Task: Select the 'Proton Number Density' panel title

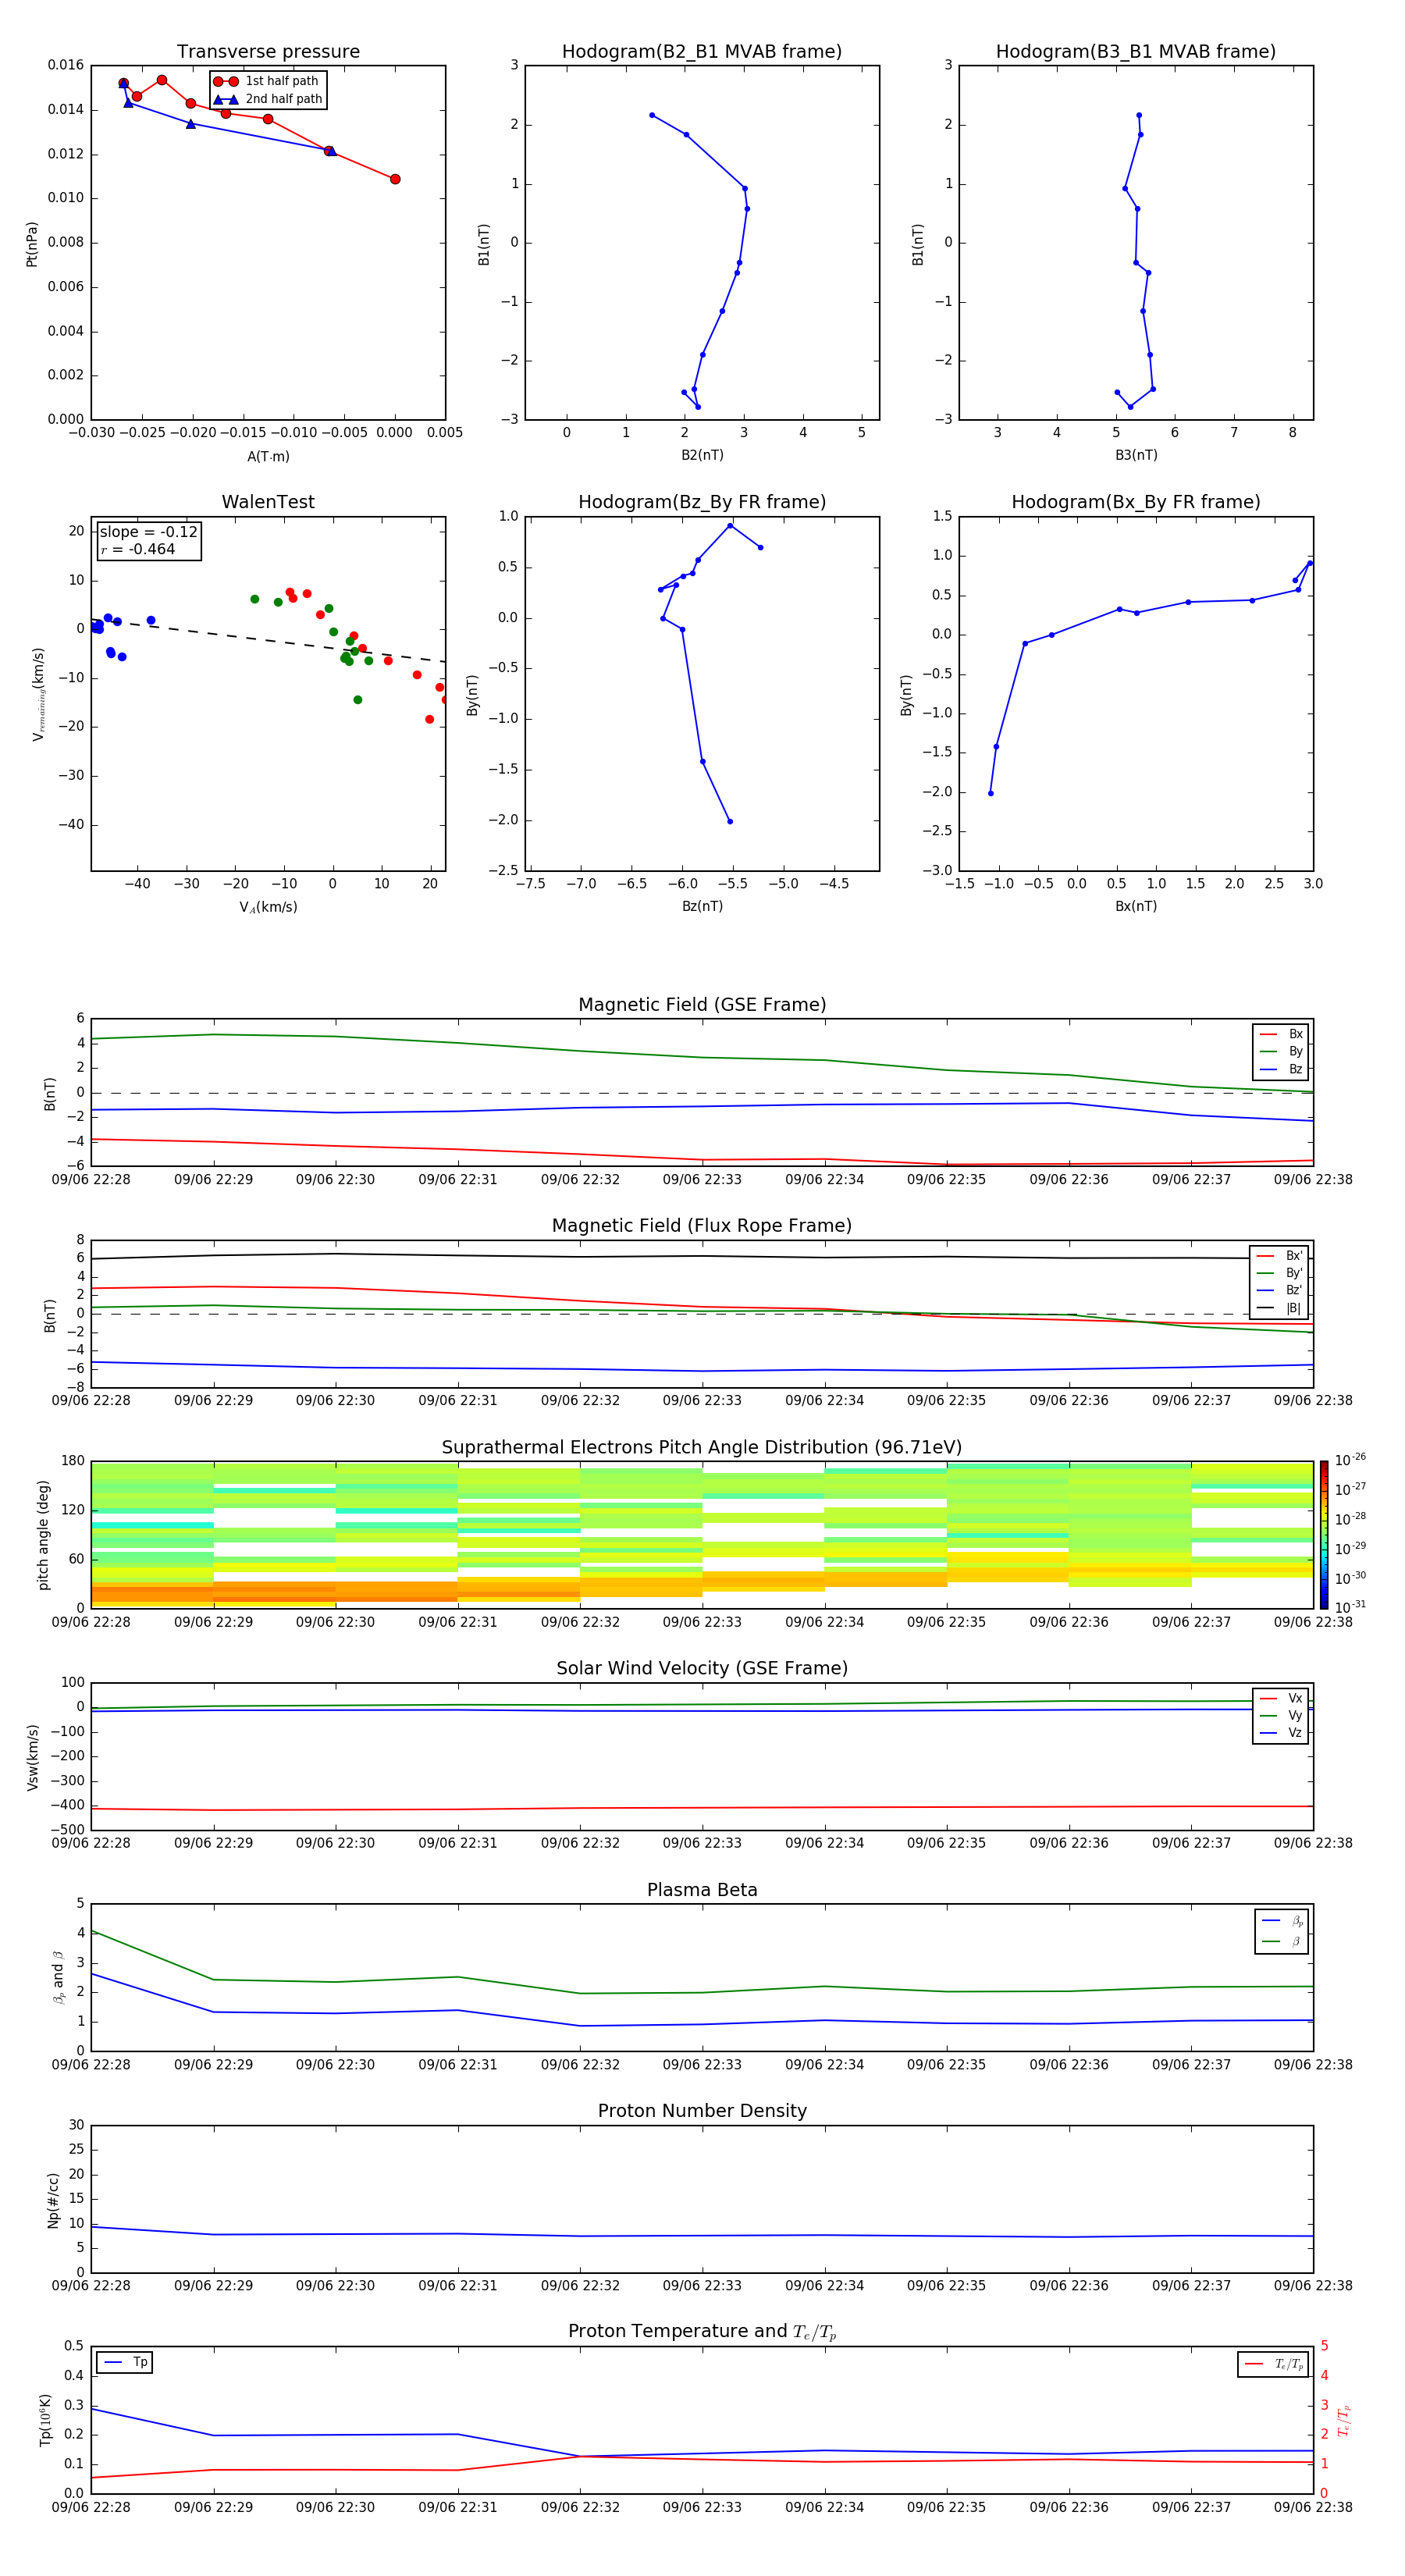Action: pos(702,2111)
